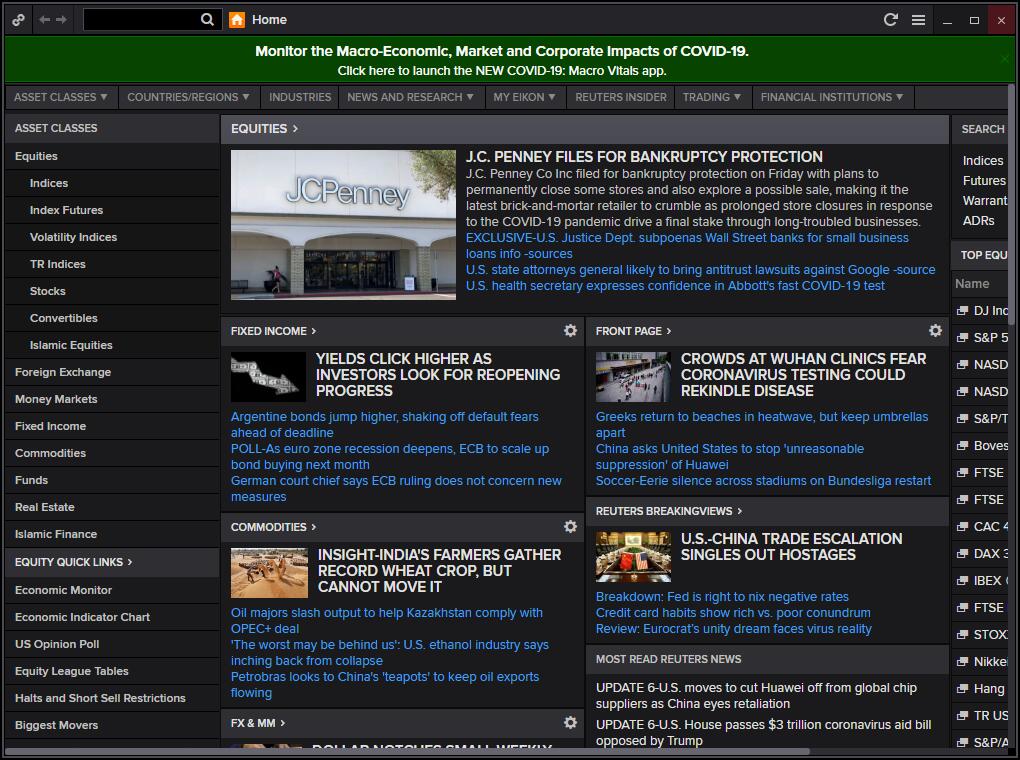Open Wuhan clinics street thumbnail
1020x760 pixels.
point(633,377)
